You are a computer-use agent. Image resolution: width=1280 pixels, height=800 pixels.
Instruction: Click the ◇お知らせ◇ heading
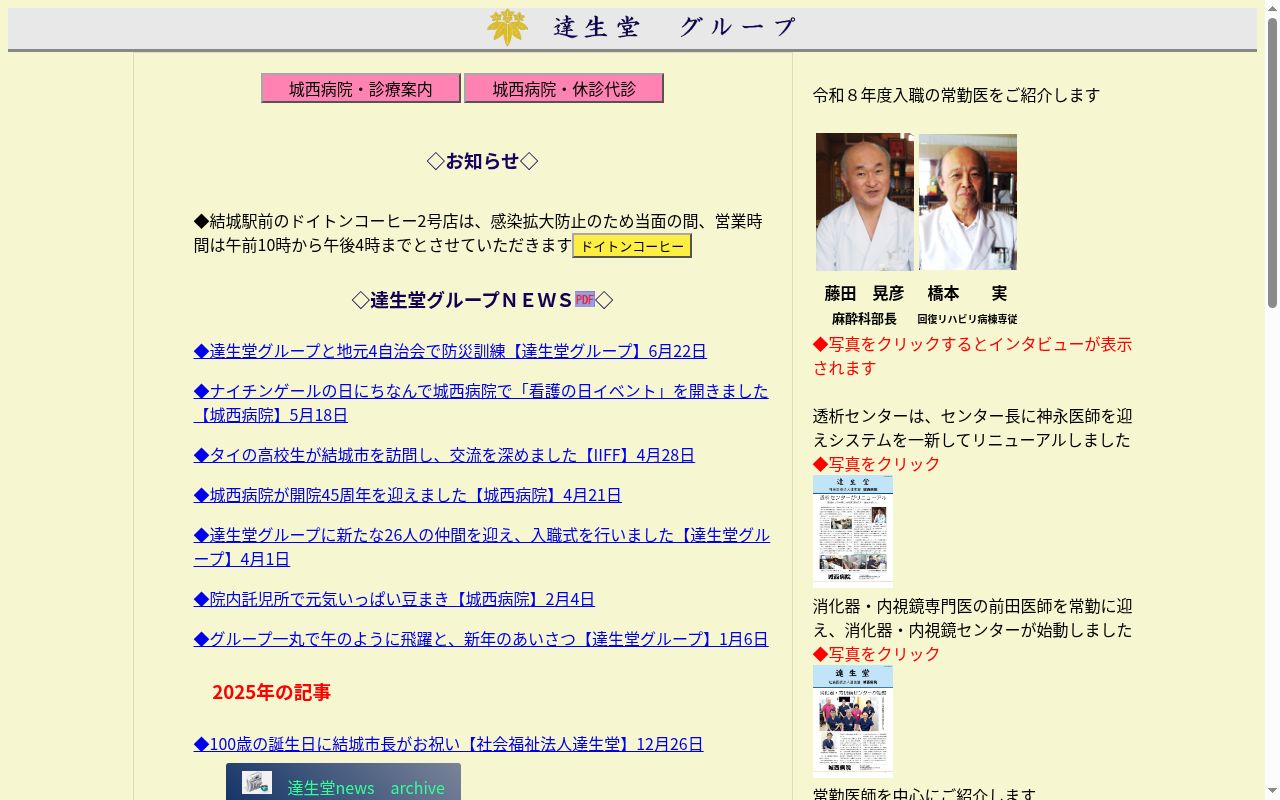pyautogui.click(x=482, y=161)
